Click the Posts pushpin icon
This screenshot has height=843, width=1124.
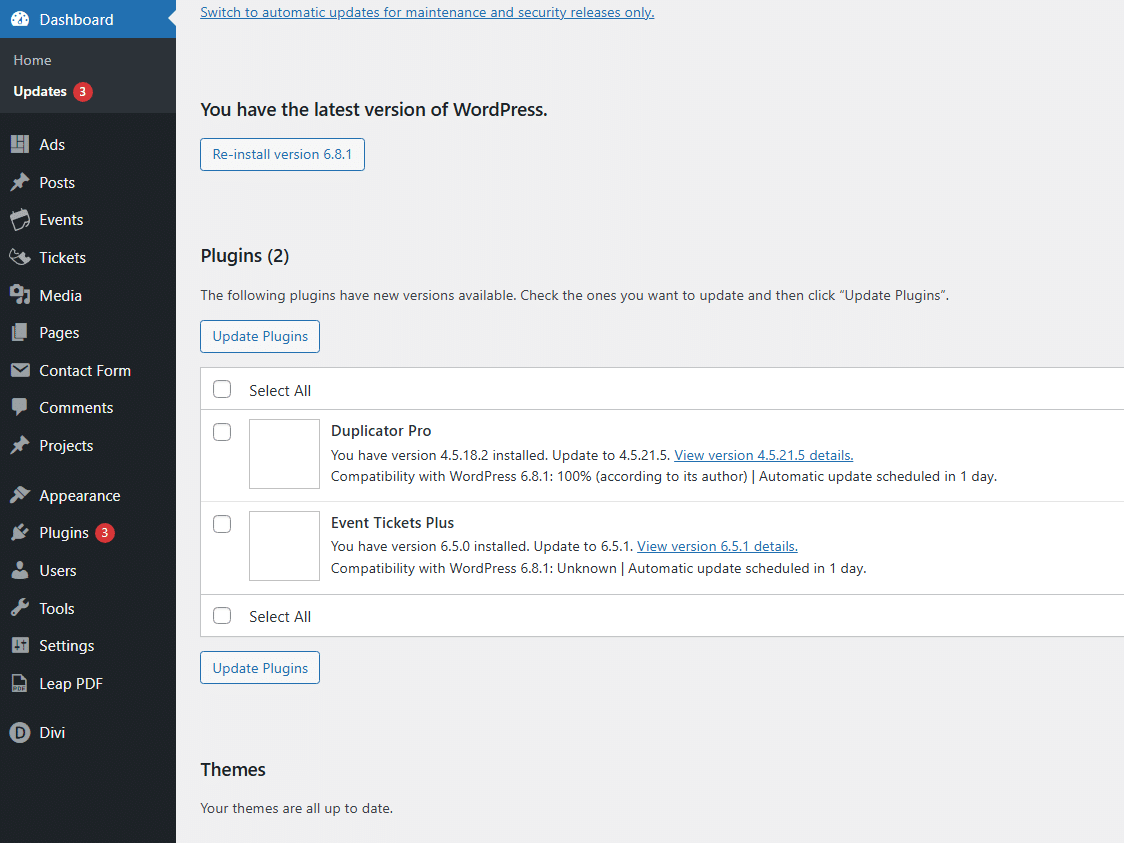20,182
